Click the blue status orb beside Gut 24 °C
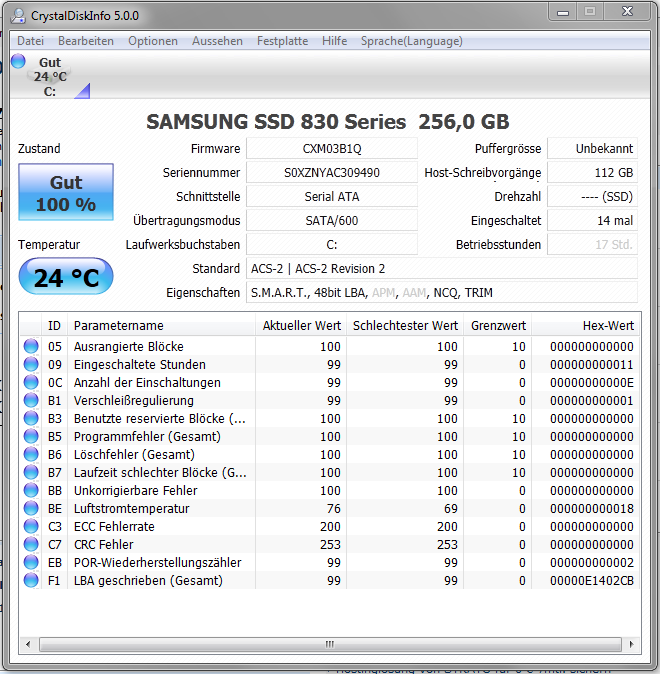660x674 pixels. point(18,61)
